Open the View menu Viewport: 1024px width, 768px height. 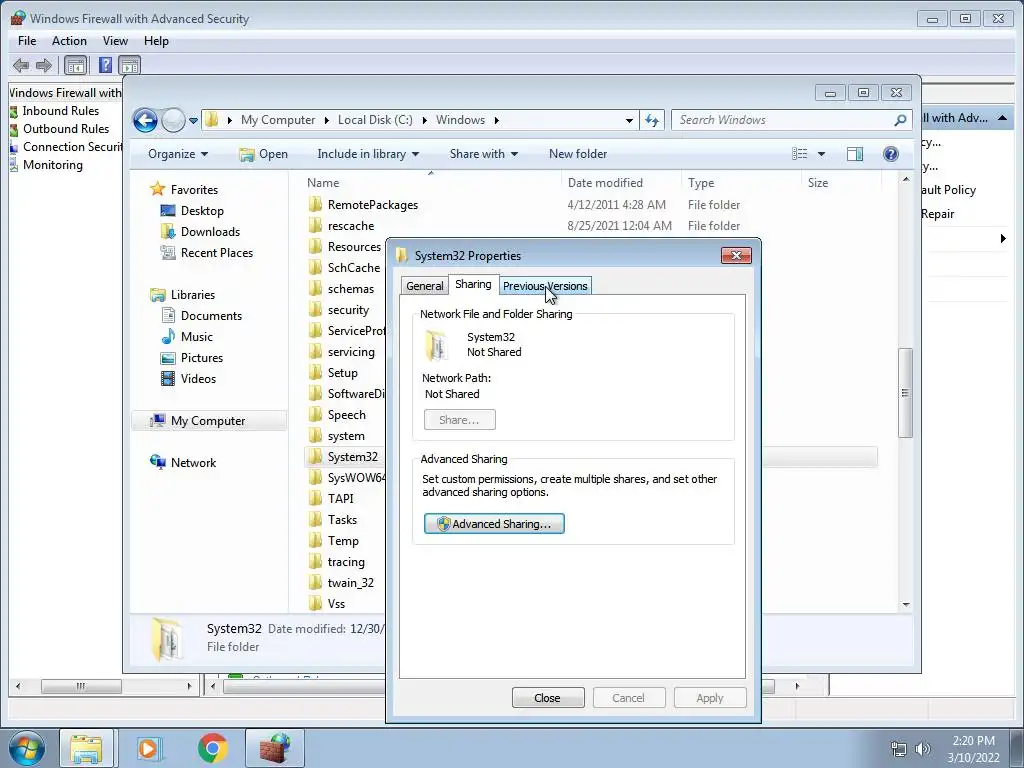[115, 40]
